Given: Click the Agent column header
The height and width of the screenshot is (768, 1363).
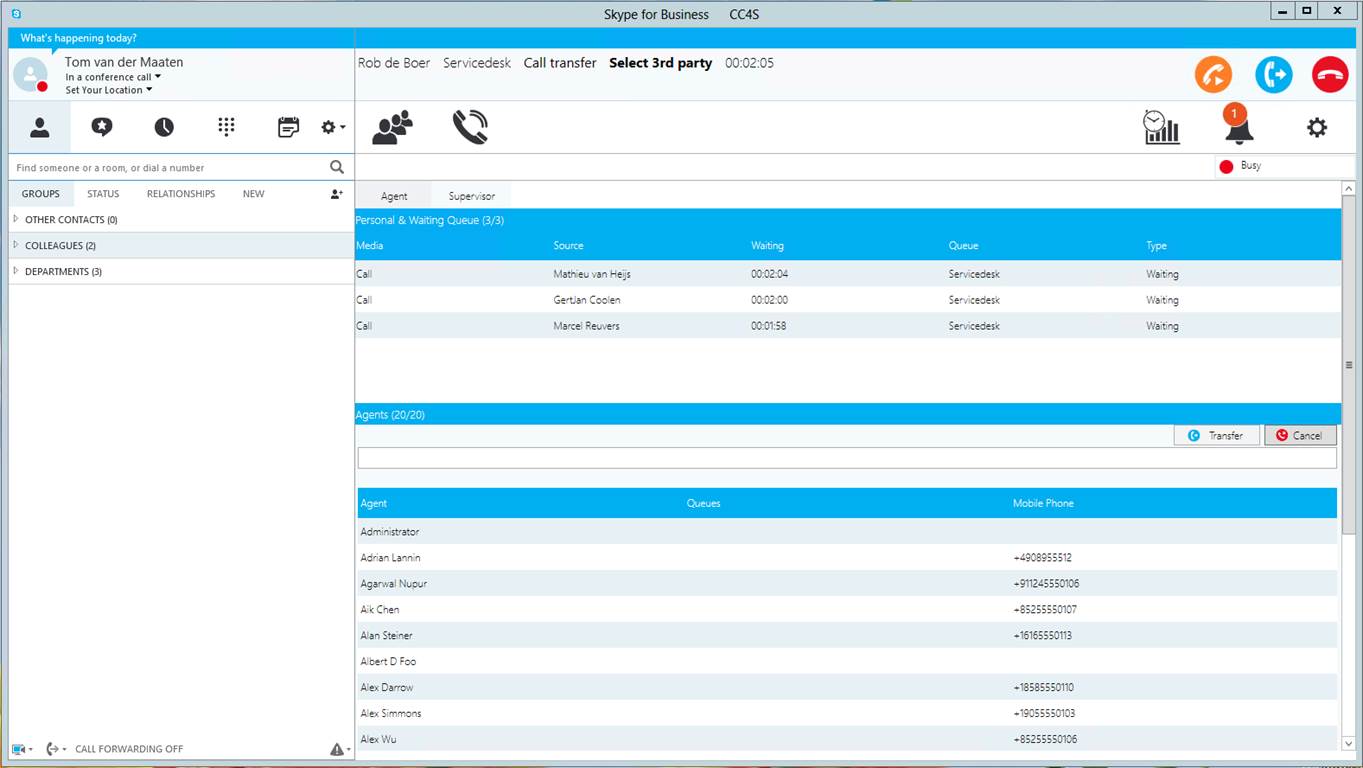Looking at the screenshot, I should point(374,503).
